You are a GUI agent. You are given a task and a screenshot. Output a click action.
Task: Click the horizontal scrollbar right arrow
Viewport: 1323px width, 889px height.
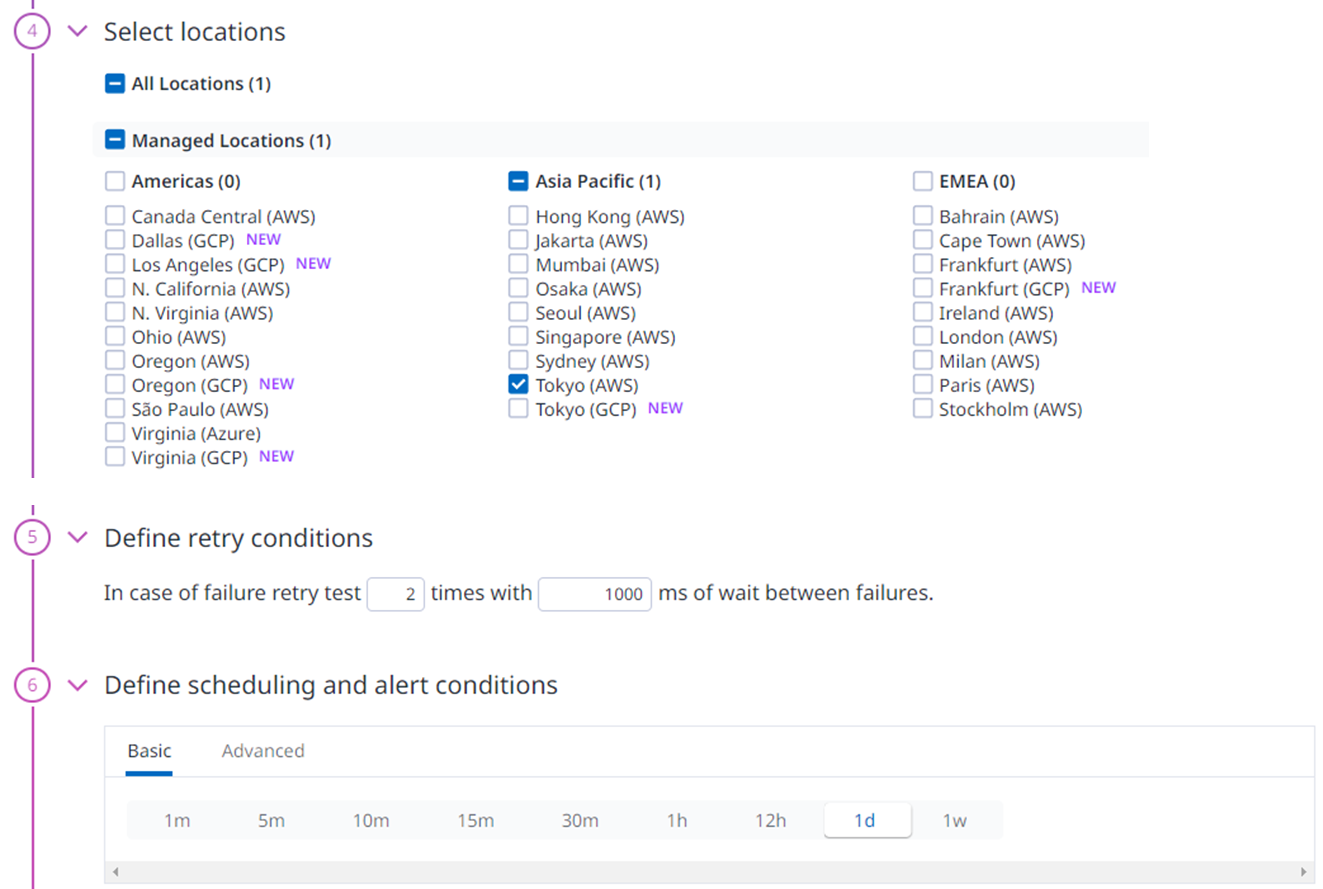1303,872
